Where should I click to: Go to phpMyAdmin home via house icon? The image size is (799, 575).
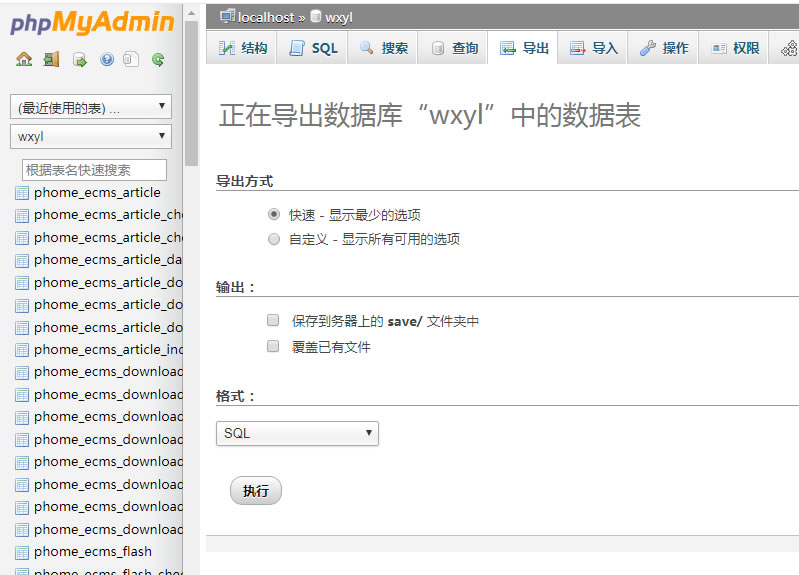[24, 60]
